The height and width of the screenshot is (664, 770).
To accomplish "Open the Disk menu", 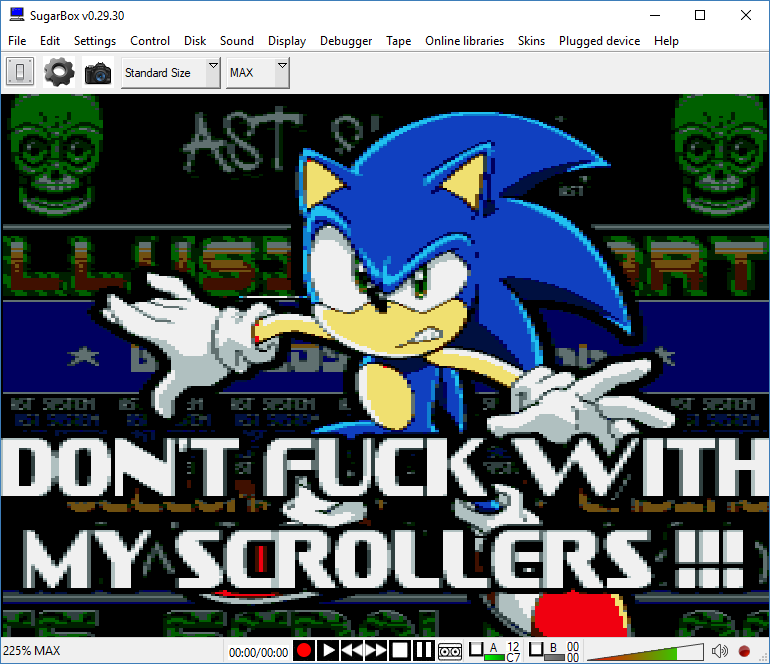I will [195, 41].
